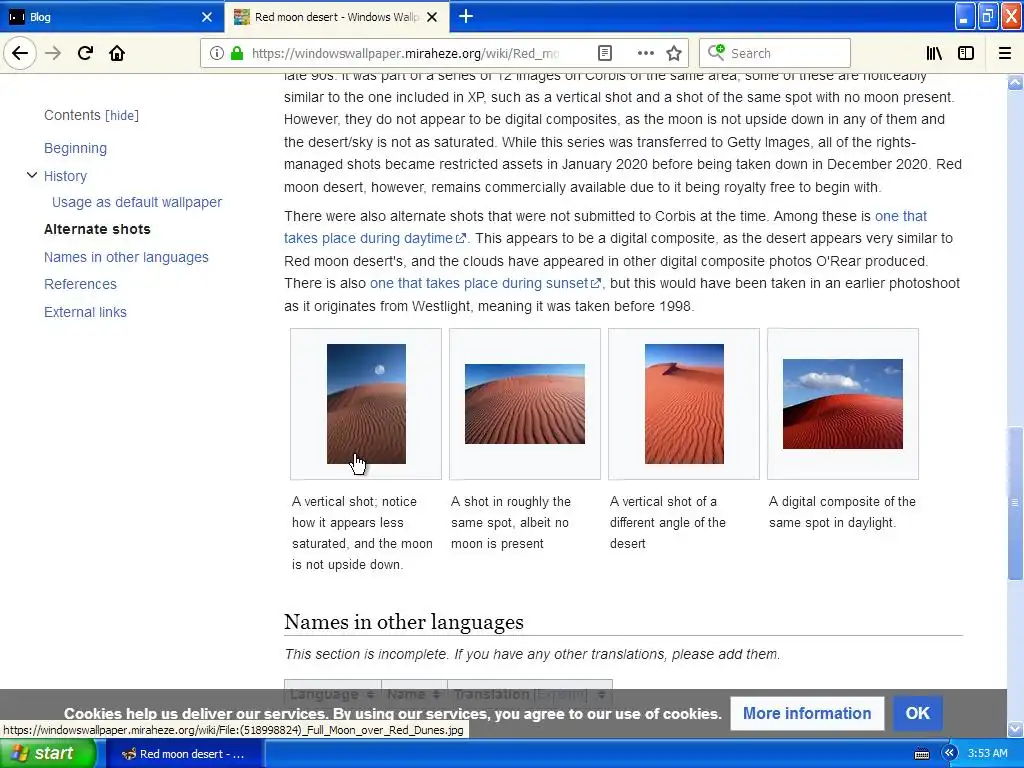Screen dimensions: 1024x768
Task: Open vertical shot with moon thumbnail
Action: click(x=366, y=404)
